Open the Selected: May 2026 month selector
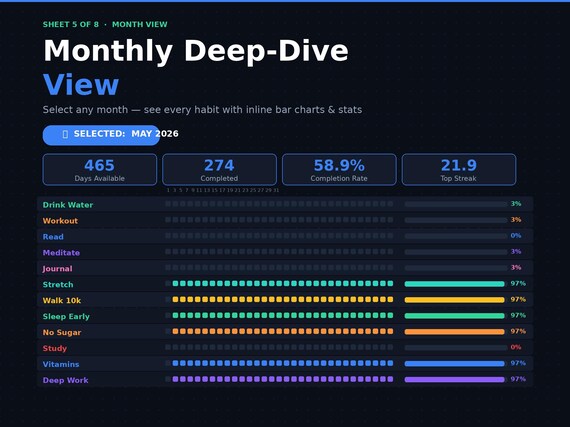 pyautogui.click(x=101, y=135)
